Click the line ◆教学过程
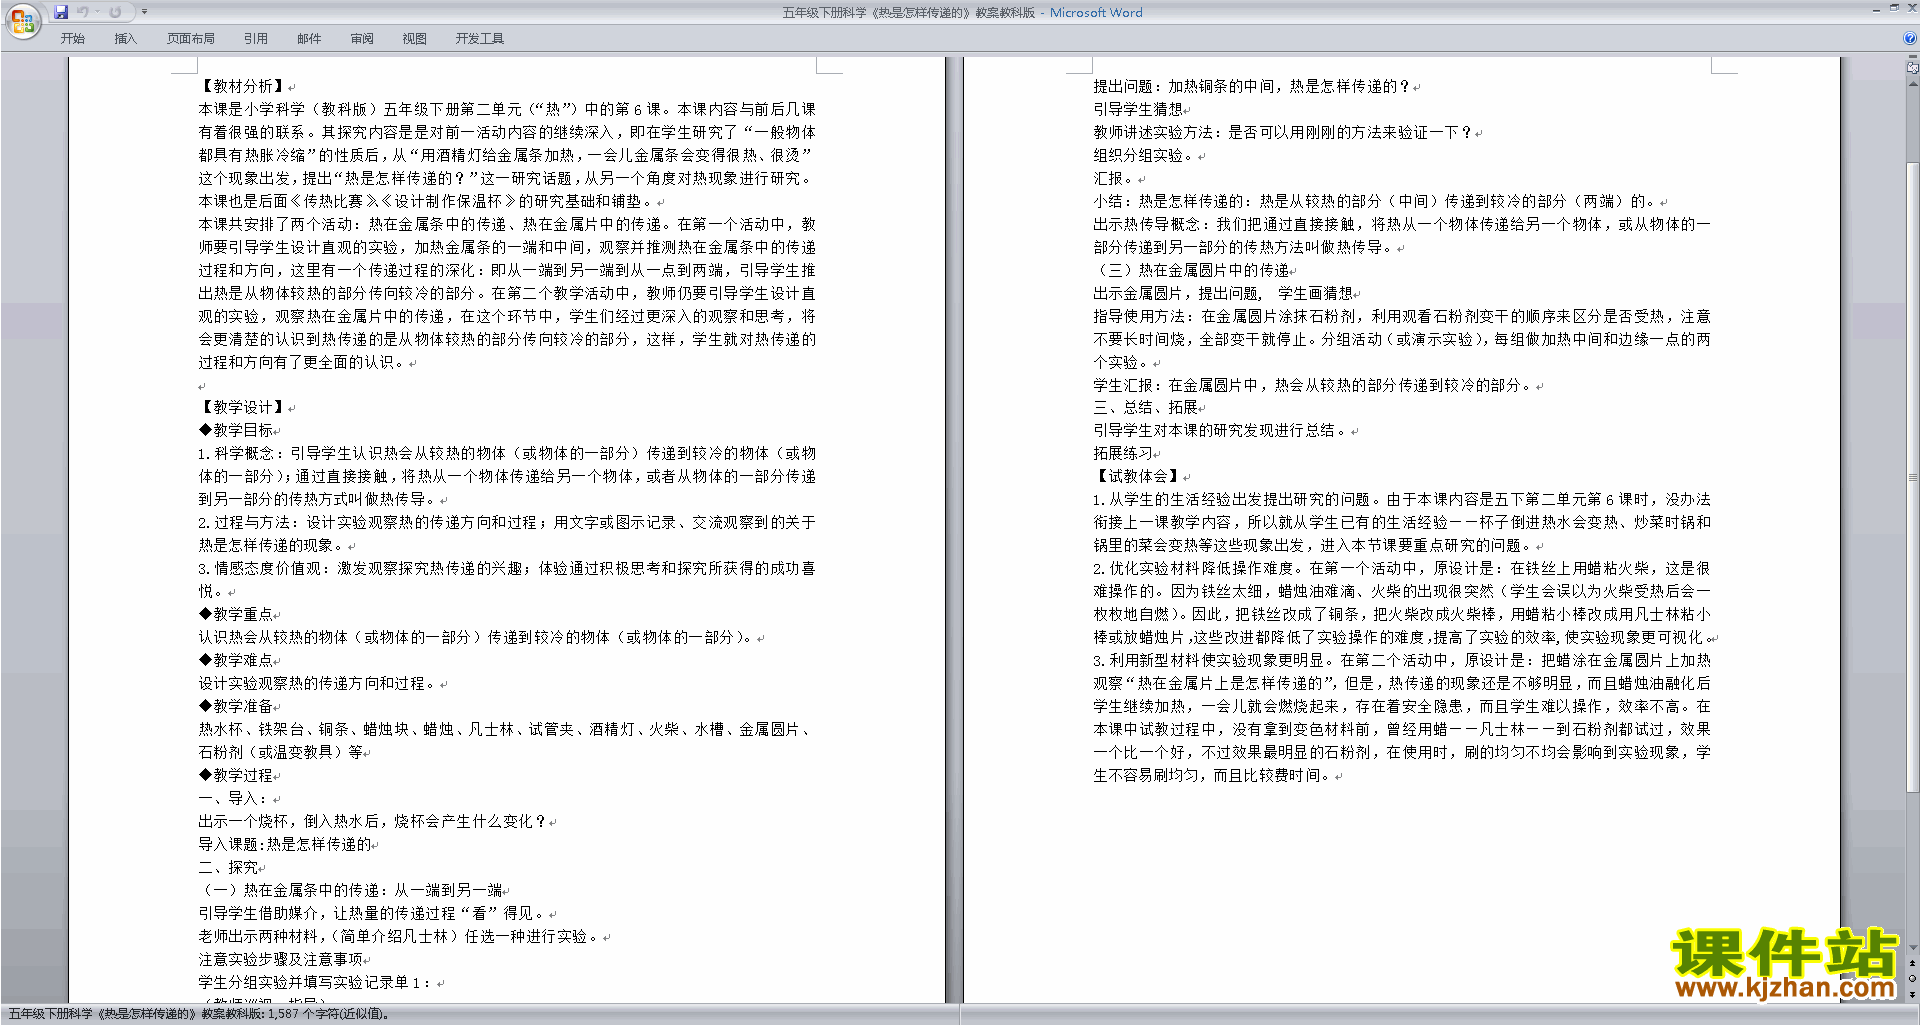The height and width of the screenshot is (1025, 1920). tap(236, 775)
